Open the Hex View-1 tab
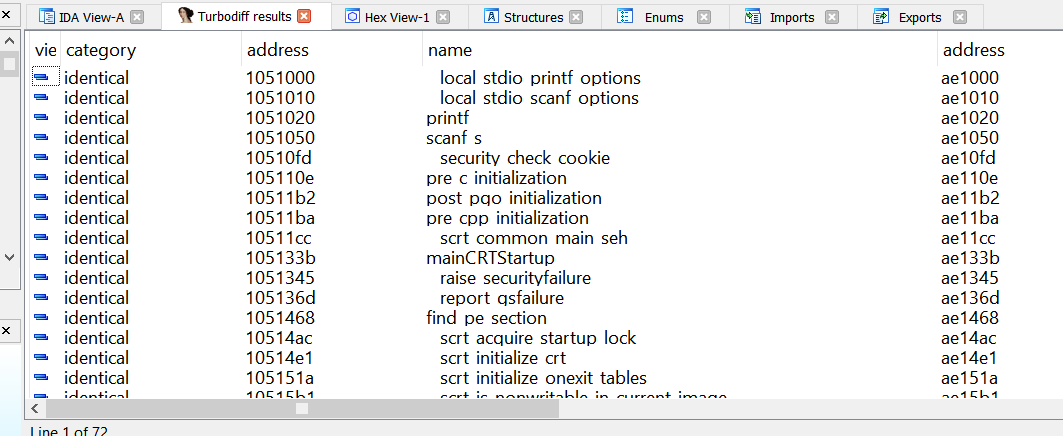This screenshot has height=436, width=1063. pos(397,17)
